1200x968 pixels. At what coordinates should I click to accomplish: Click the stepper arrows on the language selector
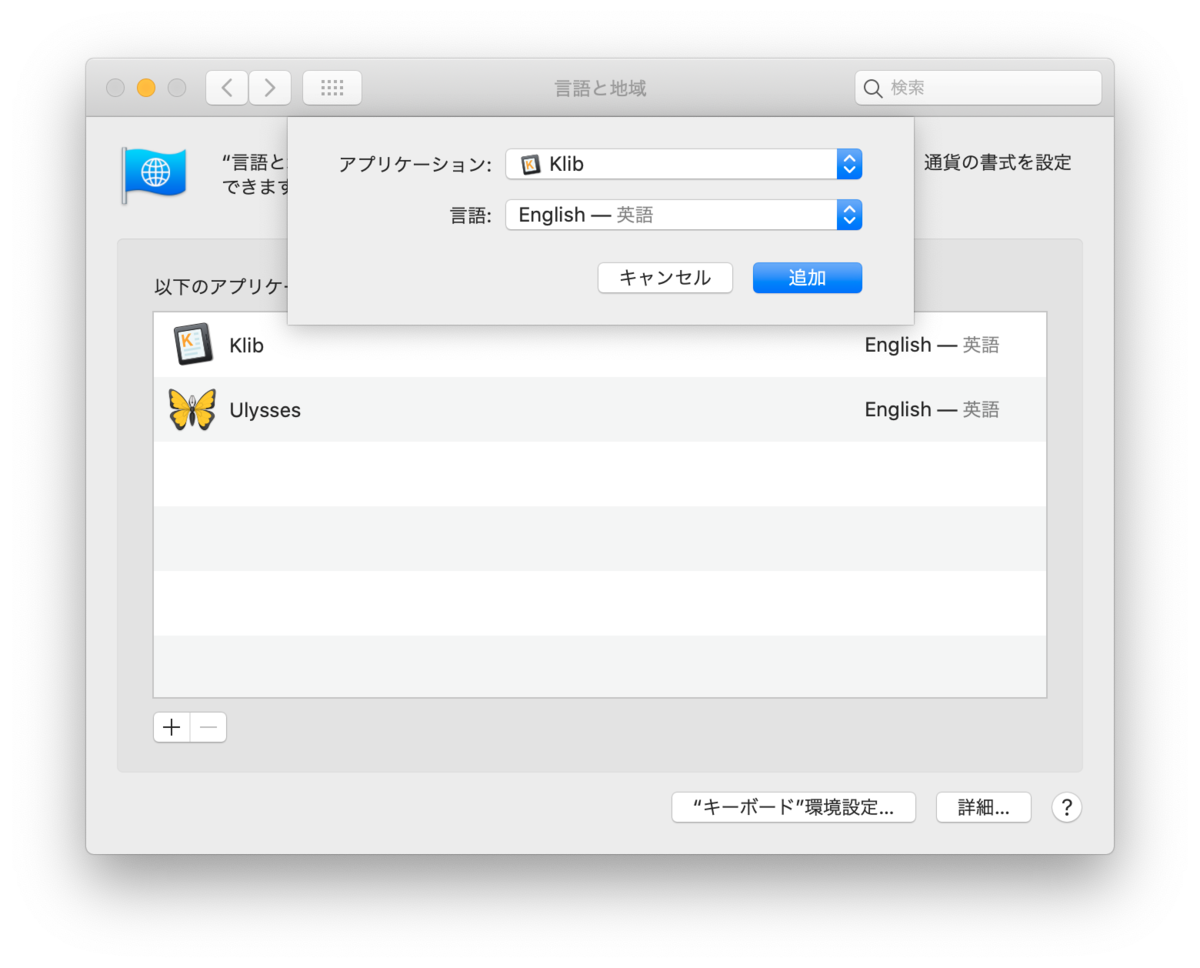click(x=849, y=214)
